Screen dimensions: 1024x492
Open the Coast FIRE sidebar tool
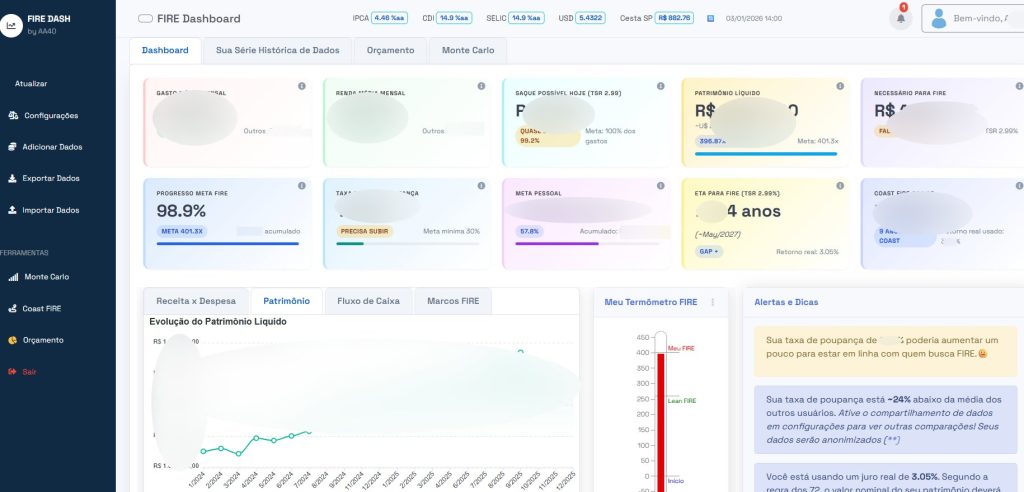(41, 309)
